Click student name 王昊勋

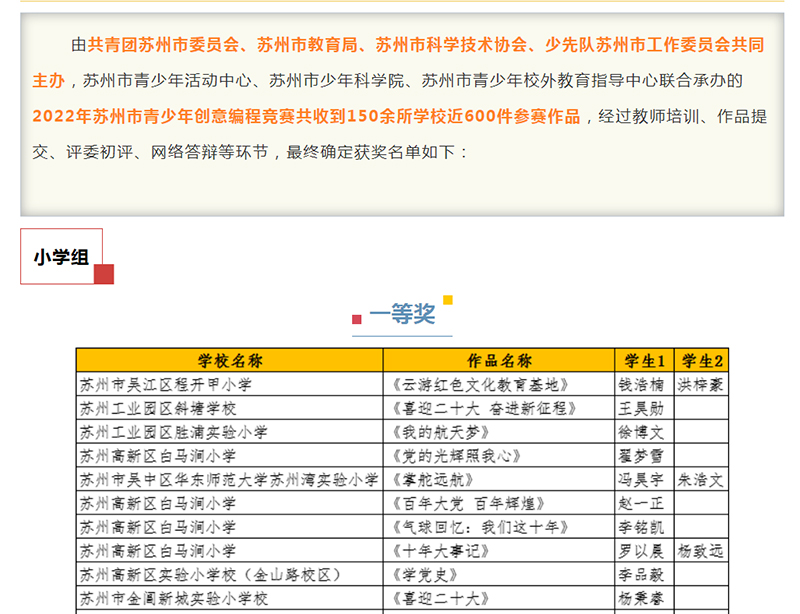pyautogui.click(x=641, y=408)
